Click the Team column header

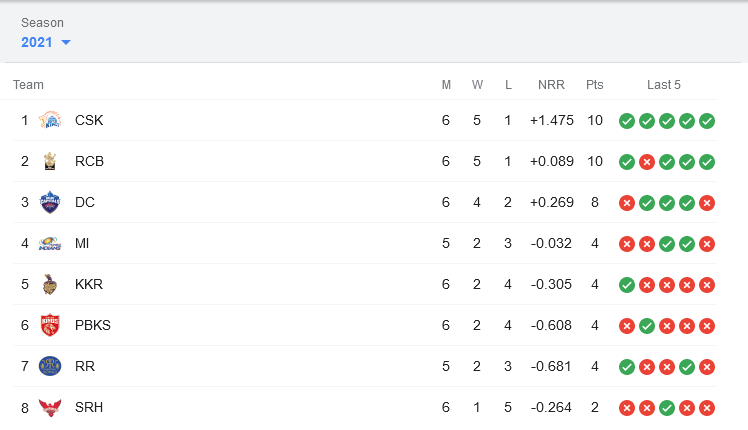point(28,85)
